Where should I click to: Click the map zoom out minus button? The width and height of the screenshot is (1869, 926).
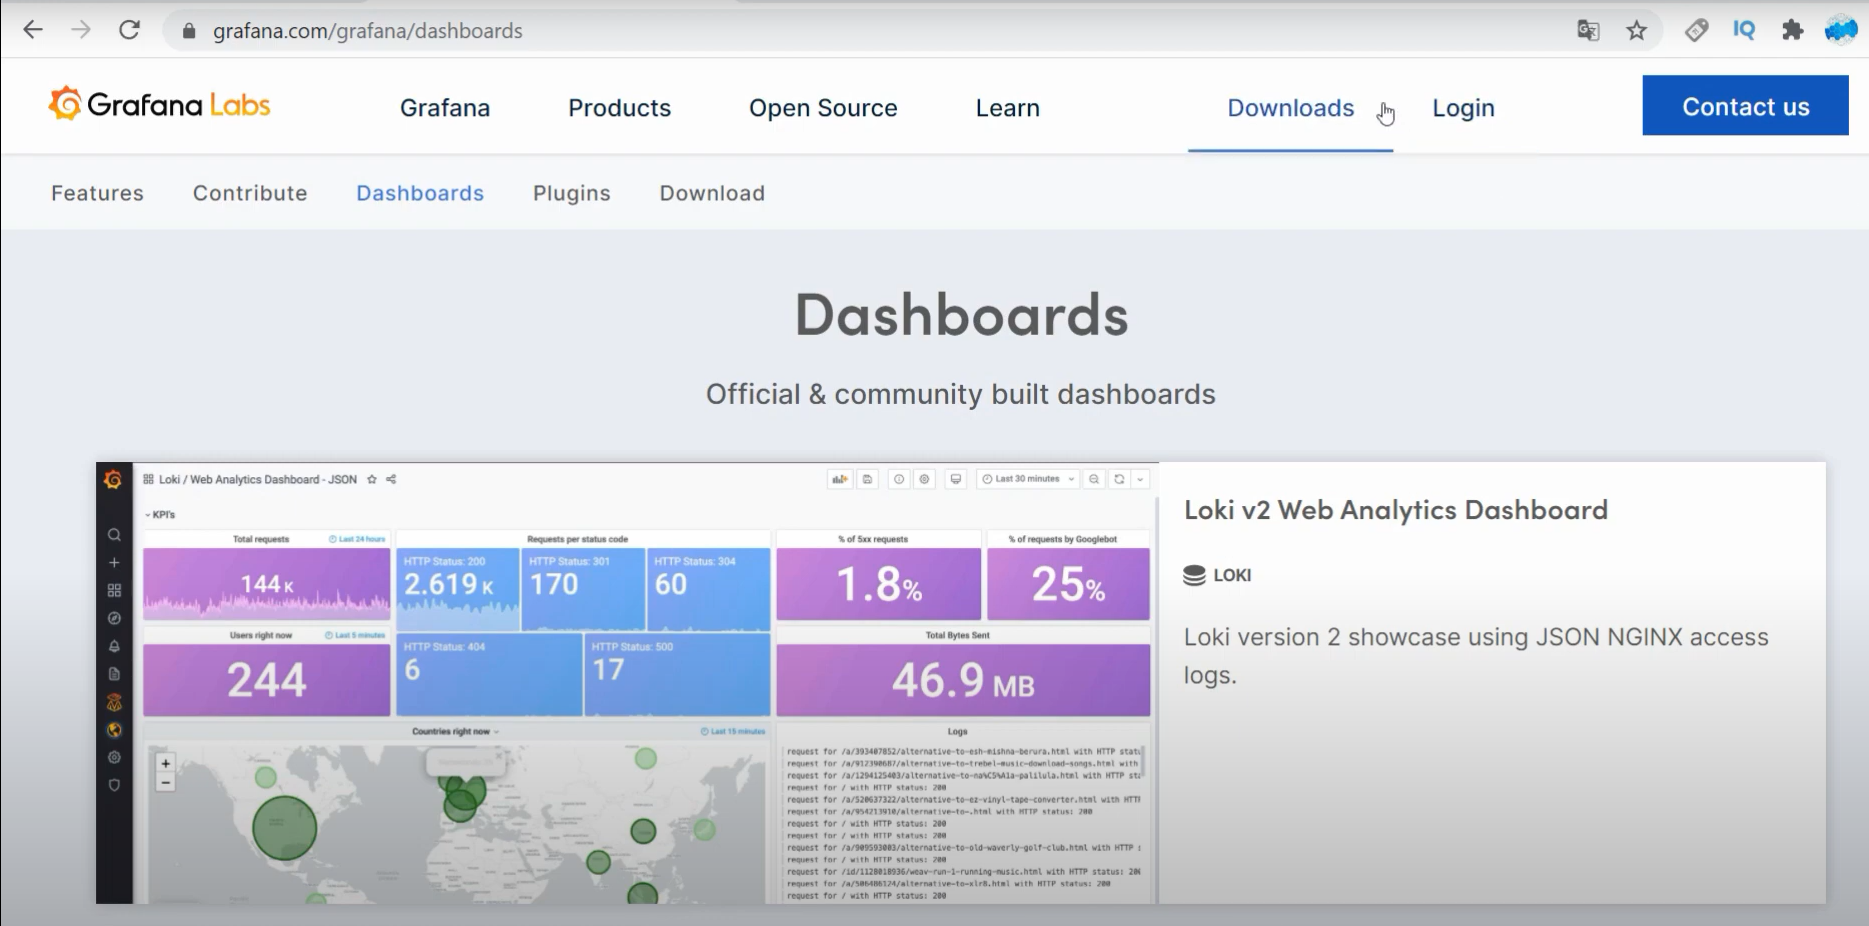[166, 782]
